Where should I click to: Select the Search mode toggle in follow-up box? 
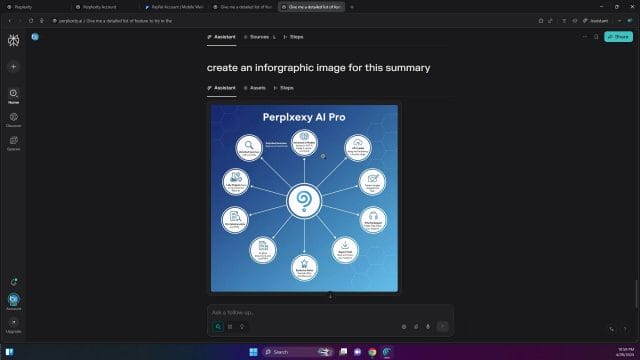pyautogui.click(x=218, y=327)
